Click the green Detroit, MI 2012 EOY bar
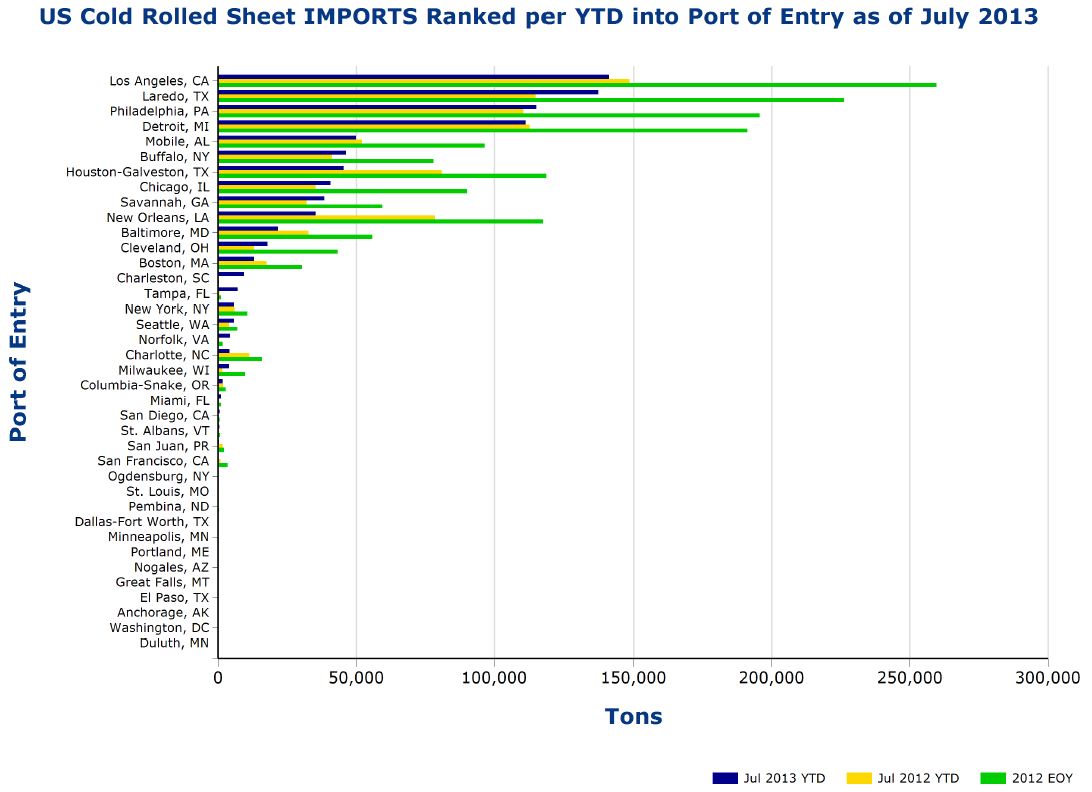 pos(482,130)
